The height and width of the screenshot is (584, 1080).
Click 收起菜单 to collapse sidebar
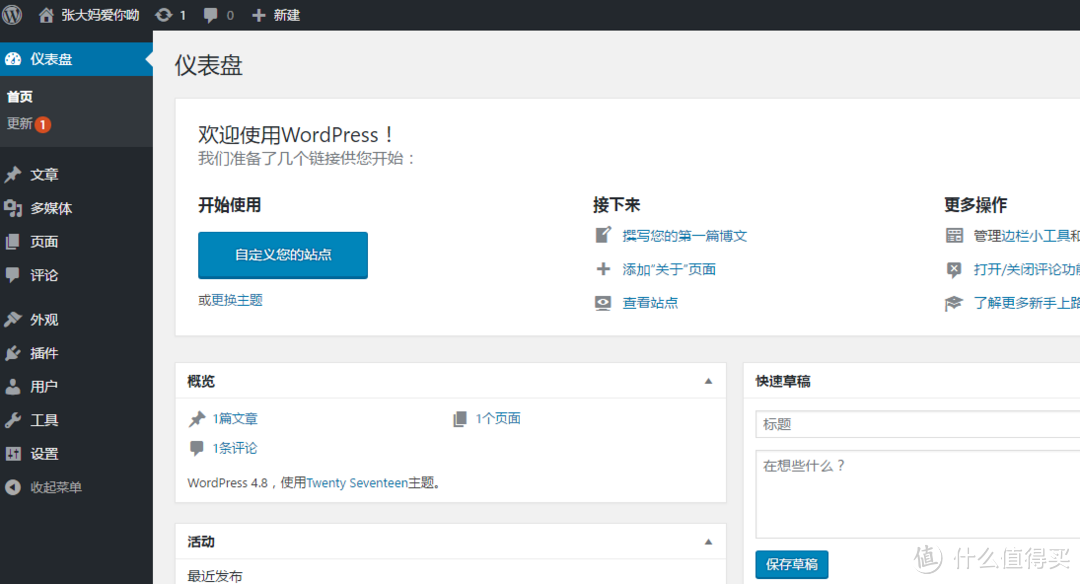(x=56, y=488)
